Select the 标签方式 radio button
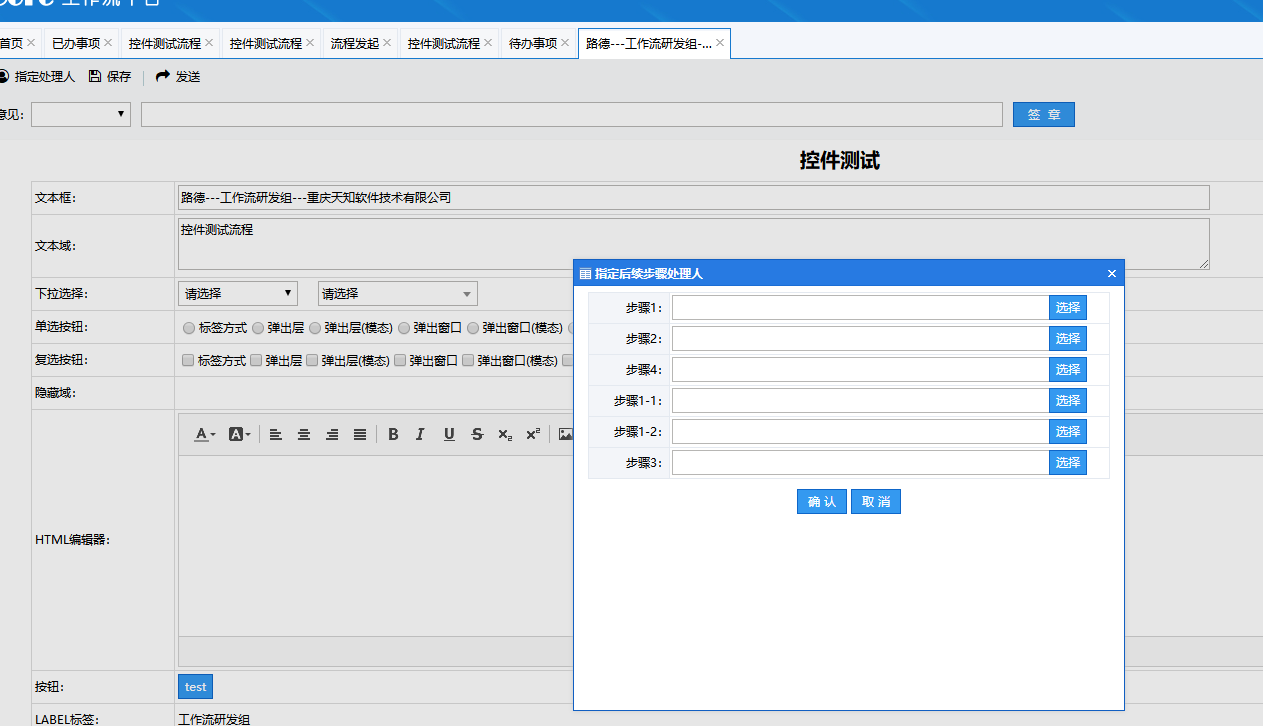Viewport: 1263px width, 726px height. pos(189,328)
